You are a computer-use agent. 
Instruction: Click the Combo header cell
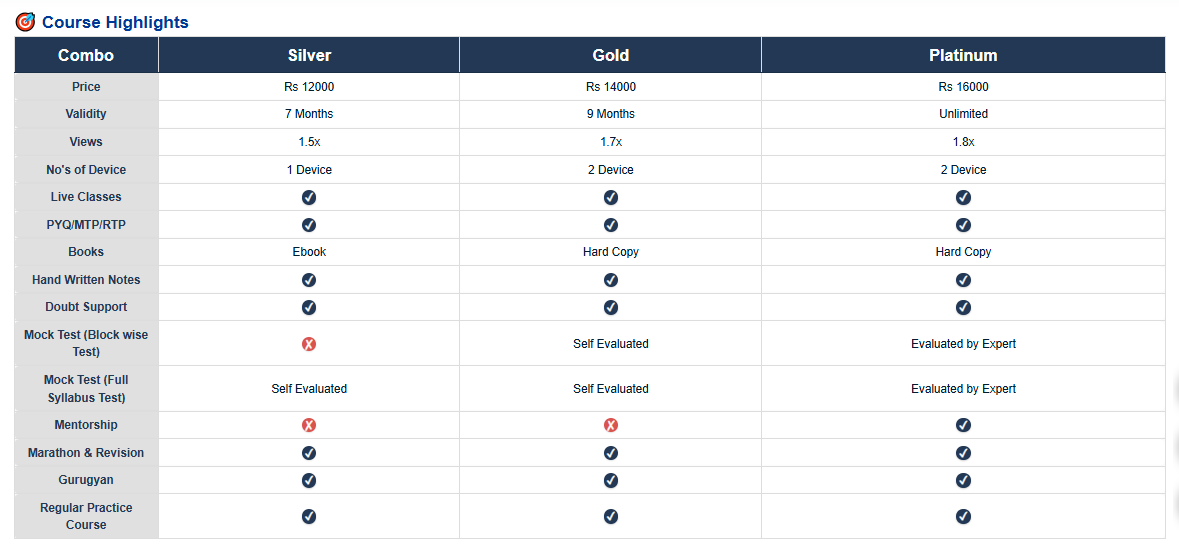pyautogui.click(x=86, y=55)
